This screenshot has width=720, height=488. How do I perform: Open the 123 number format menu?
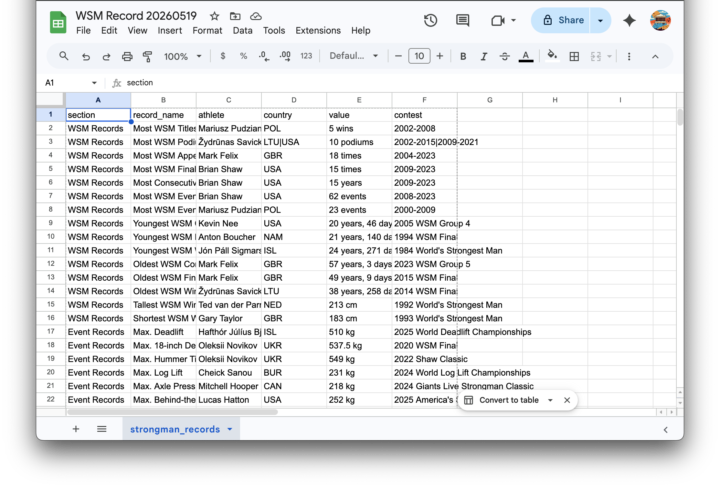tap(306, 56)
